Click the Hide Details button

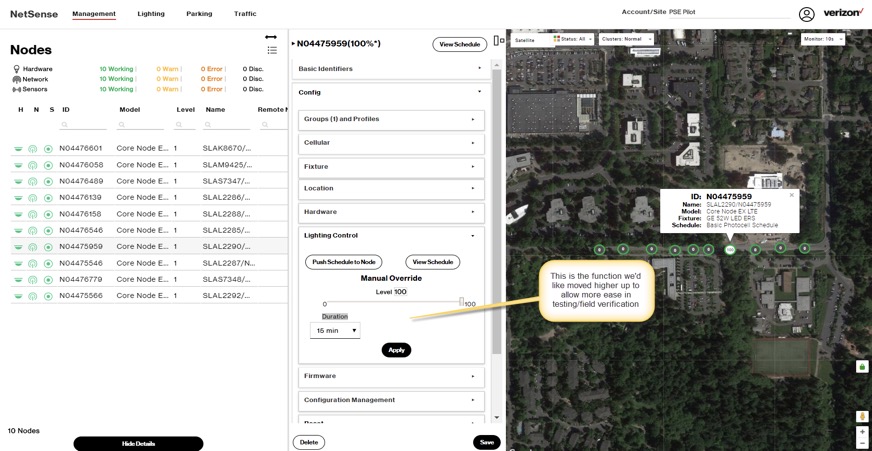[138, 443]
